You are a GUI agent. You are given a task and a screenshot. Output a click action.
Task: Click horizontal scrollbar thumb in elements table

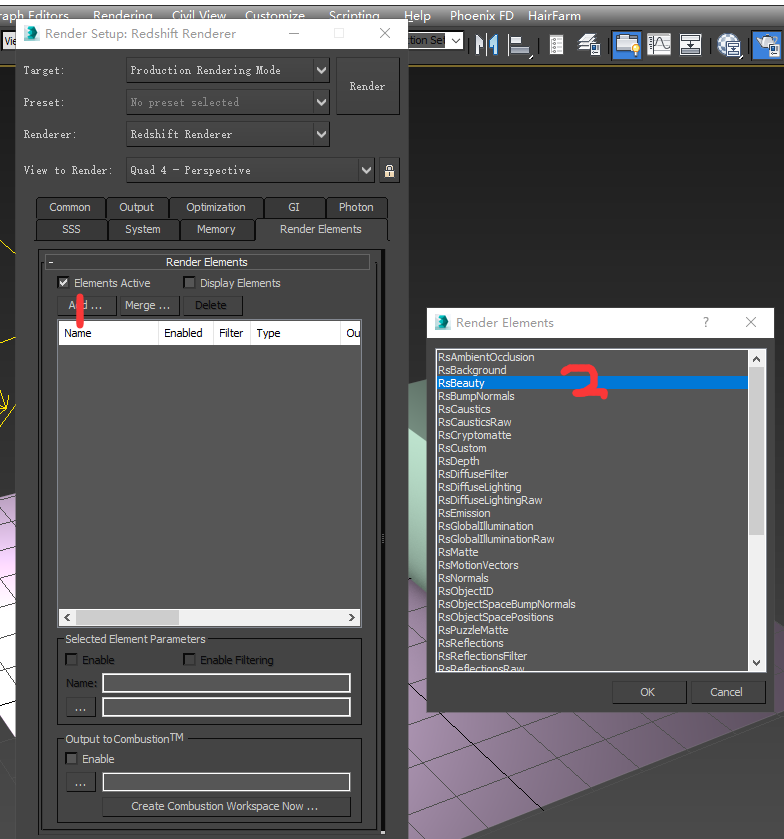pos(127,617)
